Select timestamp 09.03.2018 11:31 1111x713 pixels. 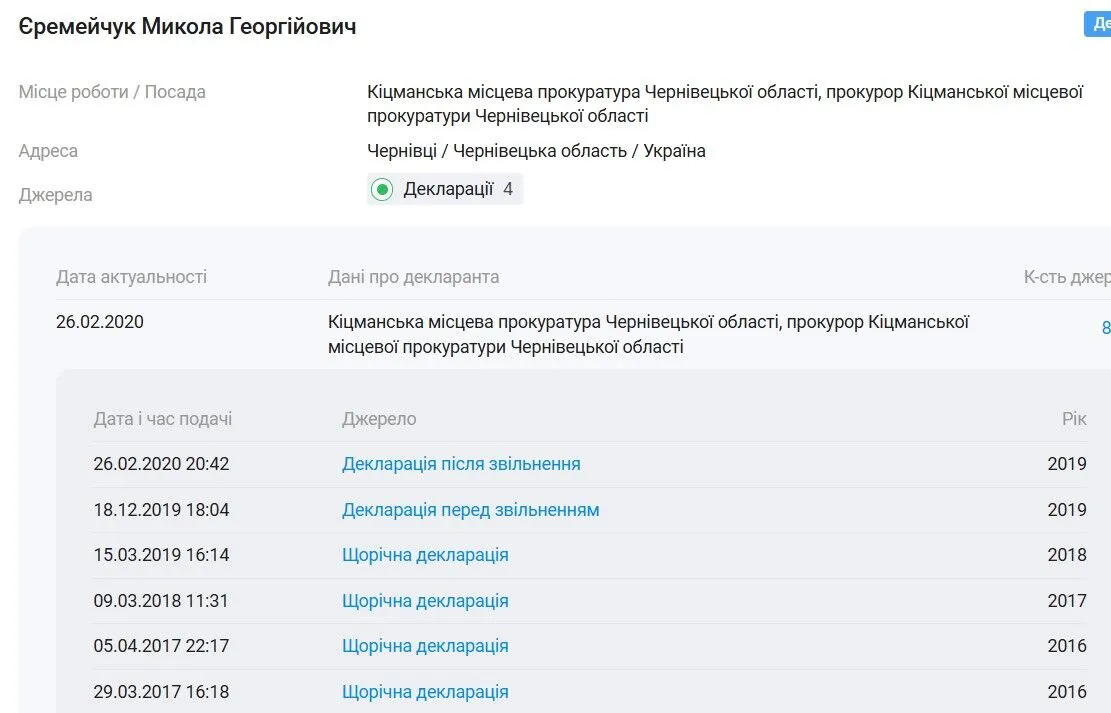pyautogui.click(x=162, y=601)
